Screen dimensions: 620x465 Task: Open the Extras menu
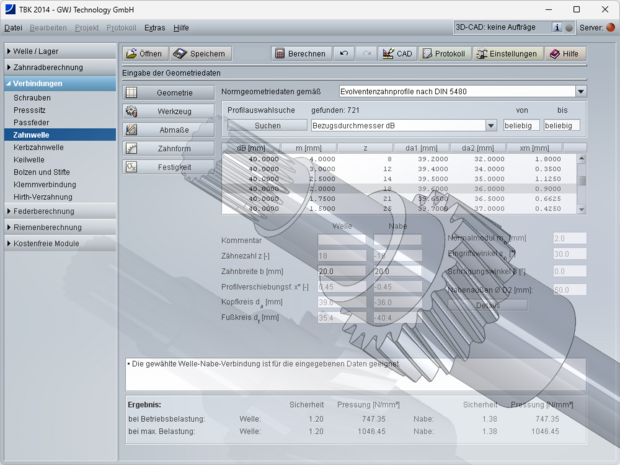tap(155, 28)
